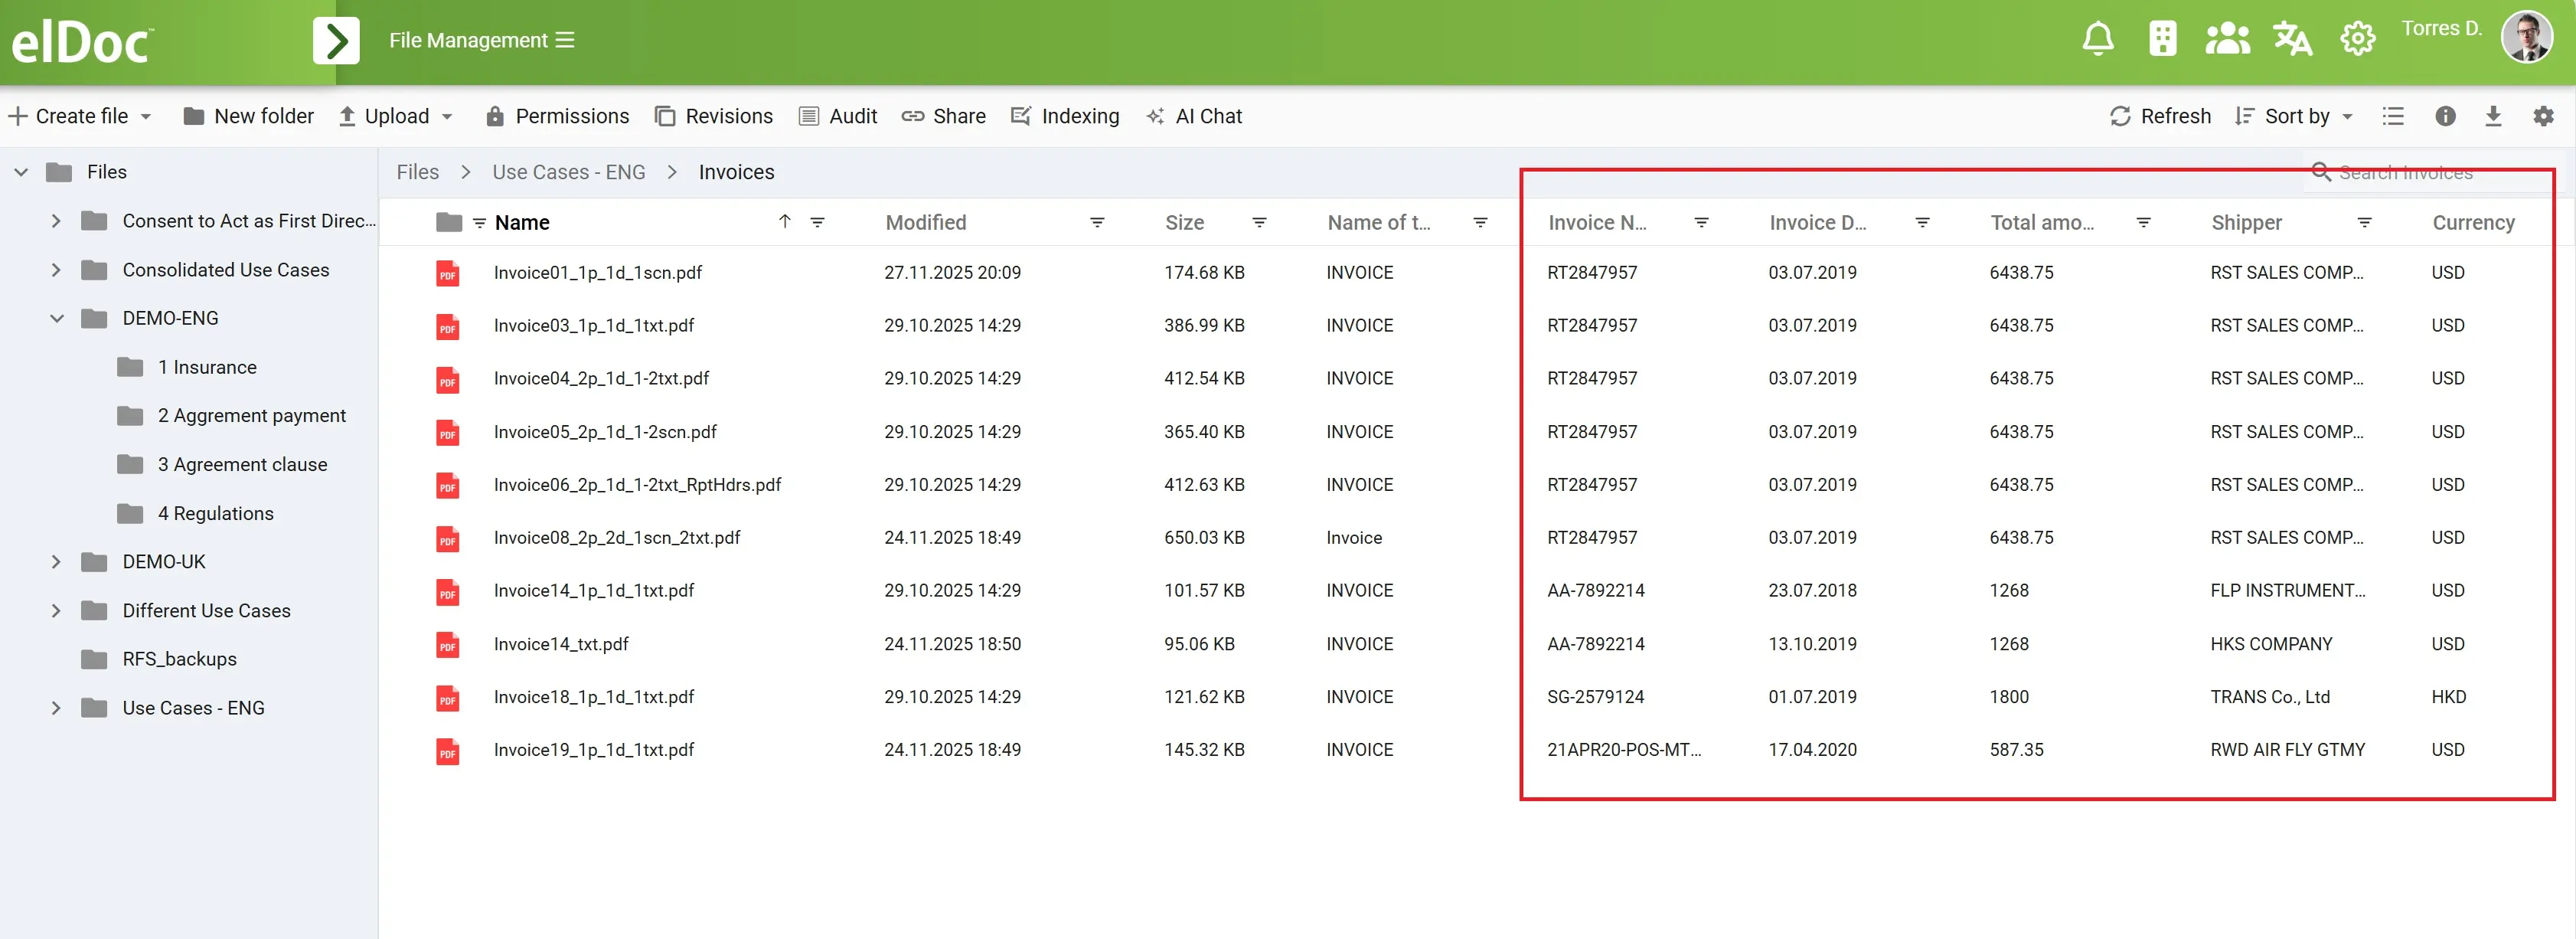The image size is (2576, 939).
Task: Click PDF icon of Invoice08_2p_2d_1scn_2txt.pdf
Action: pos(447,538)
